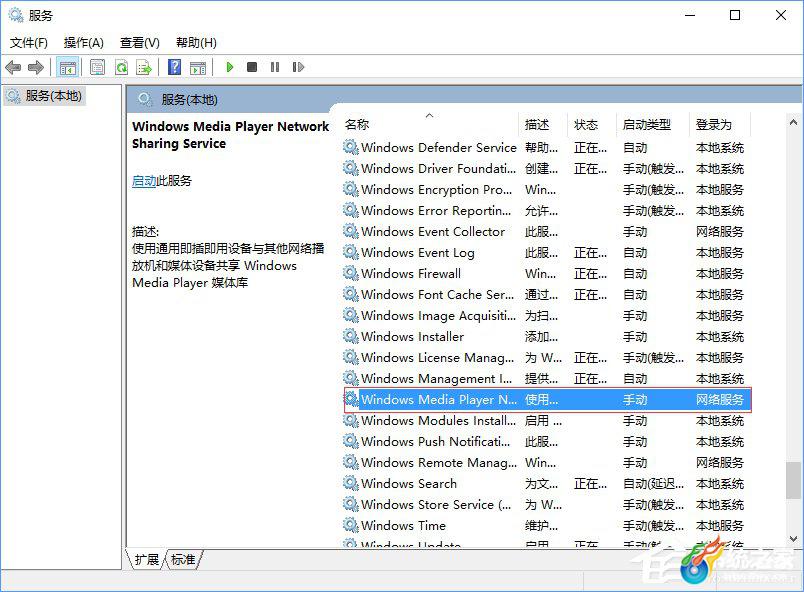Select the Windows Time row
The width and height of the screenshot is (804, 592).
click(x=547, y=526)
